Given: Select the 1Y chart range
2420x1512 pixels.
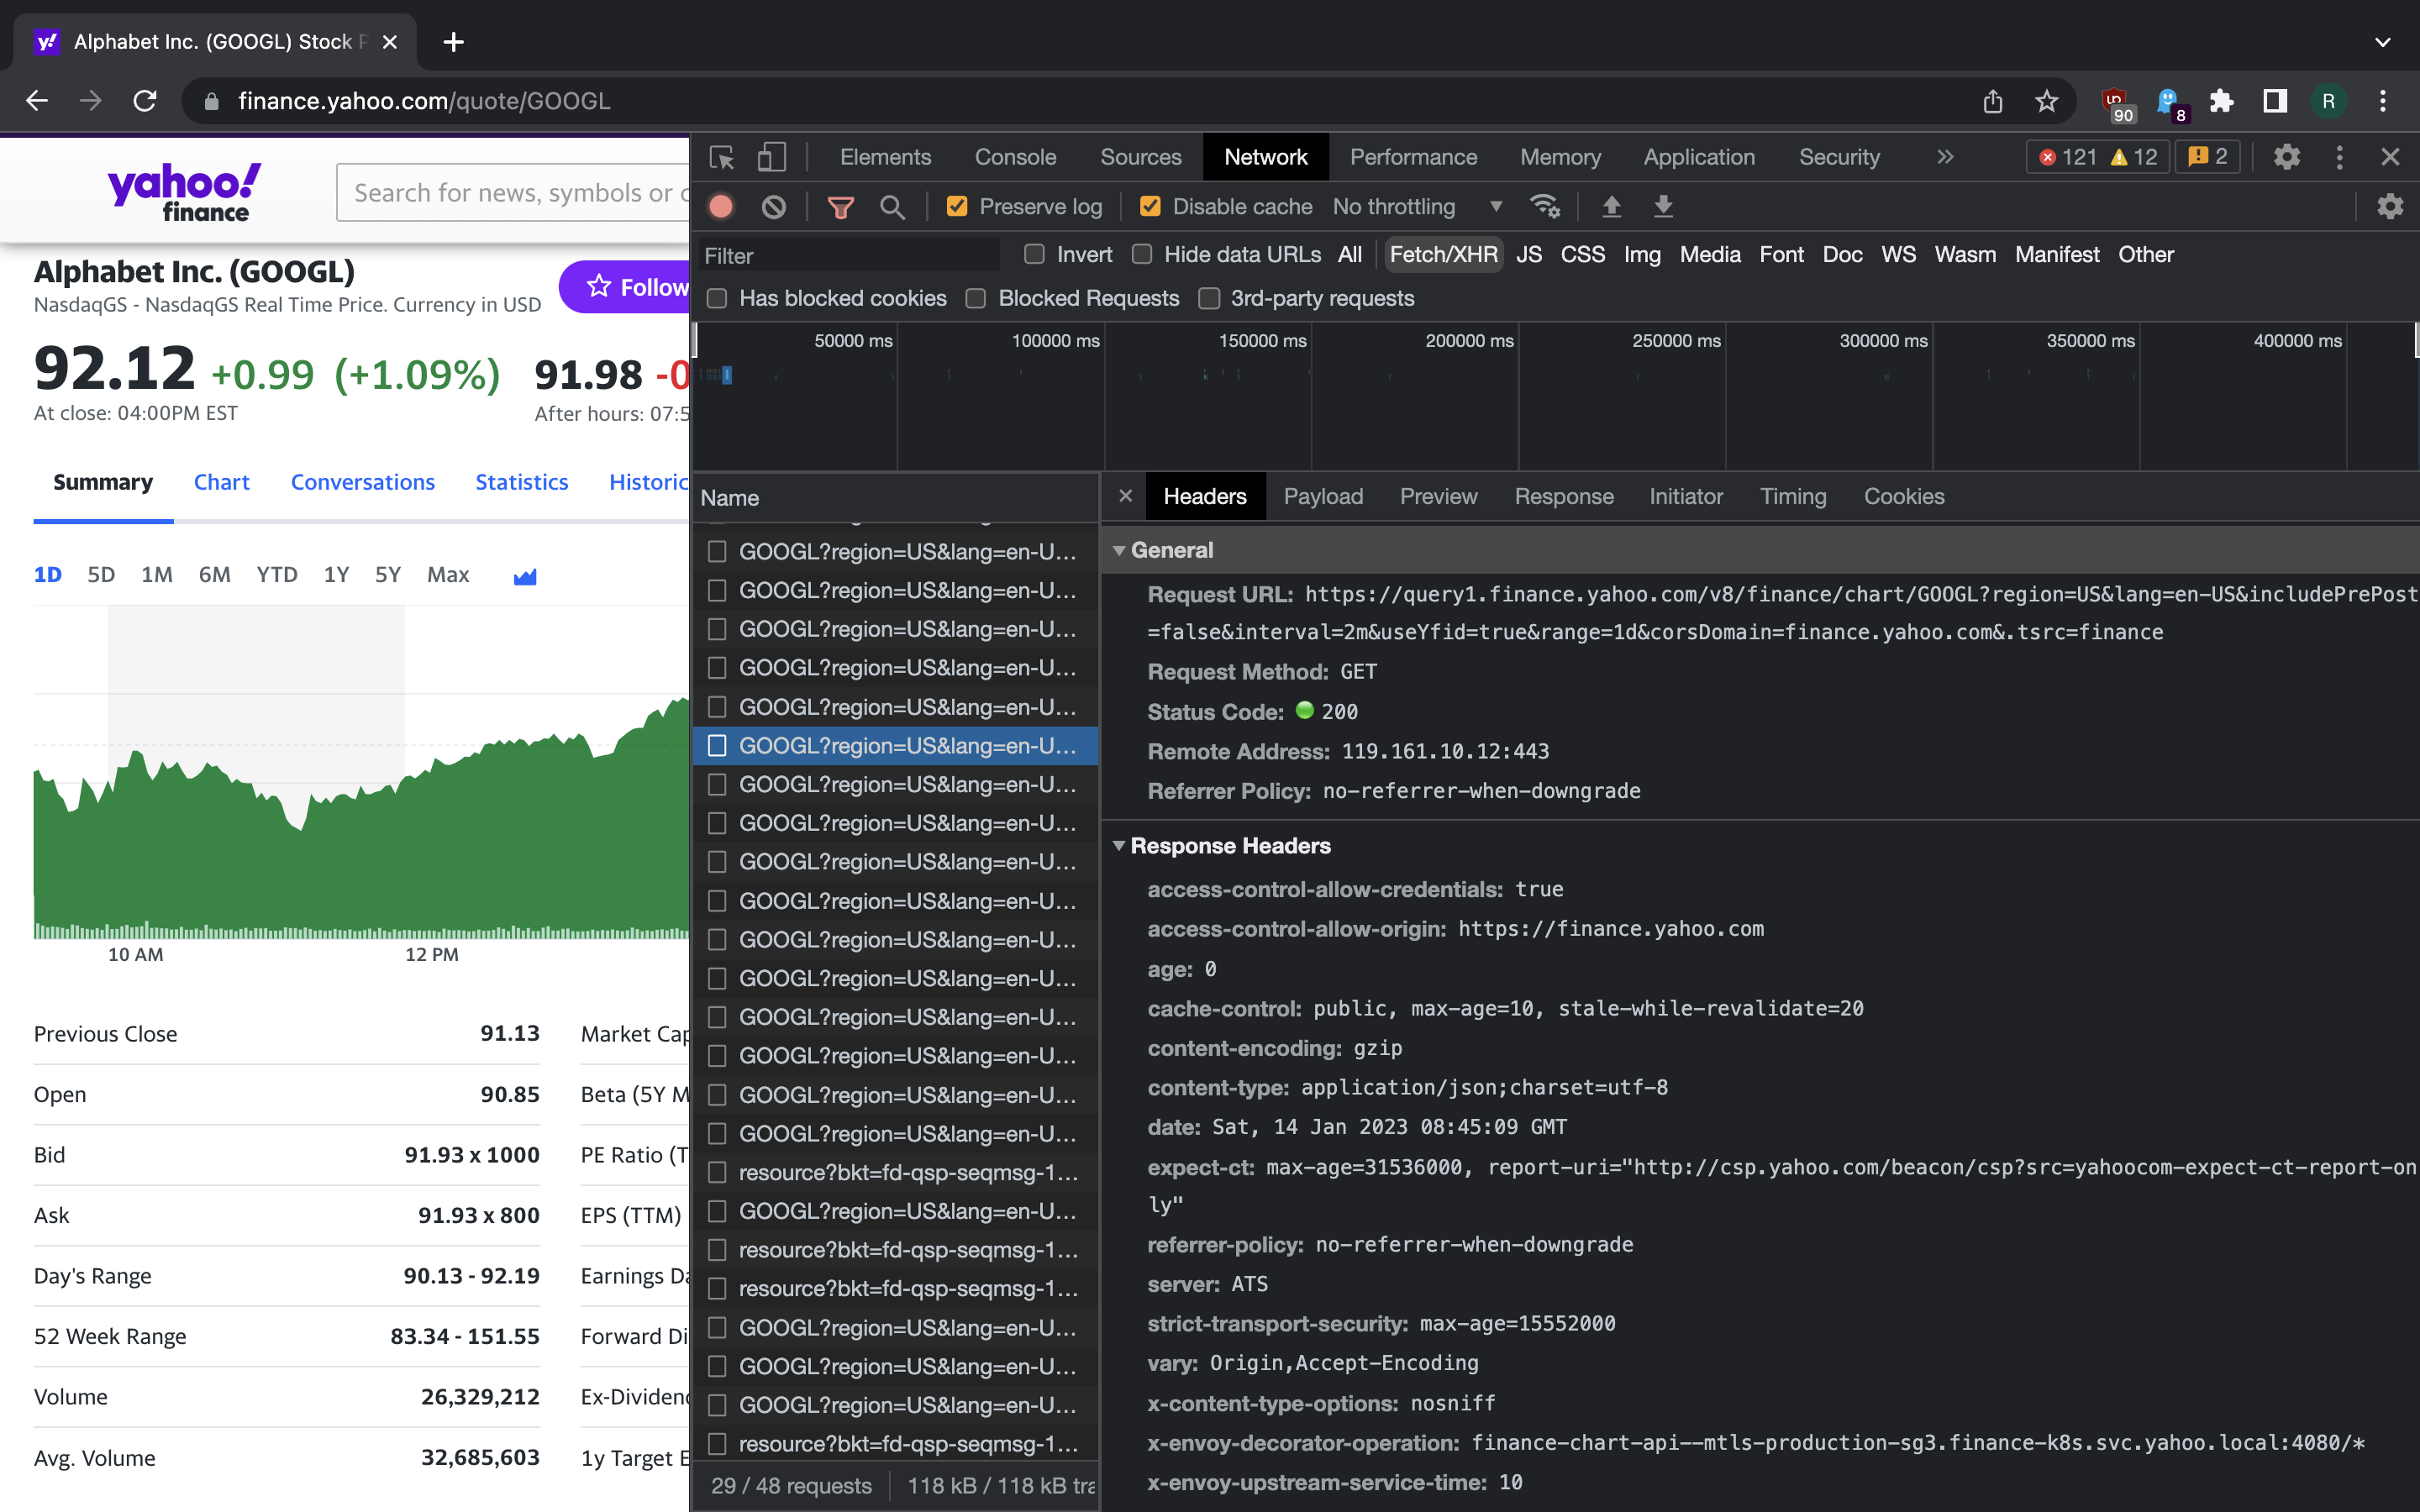Looking at the screenshot, I should (336, 575).
